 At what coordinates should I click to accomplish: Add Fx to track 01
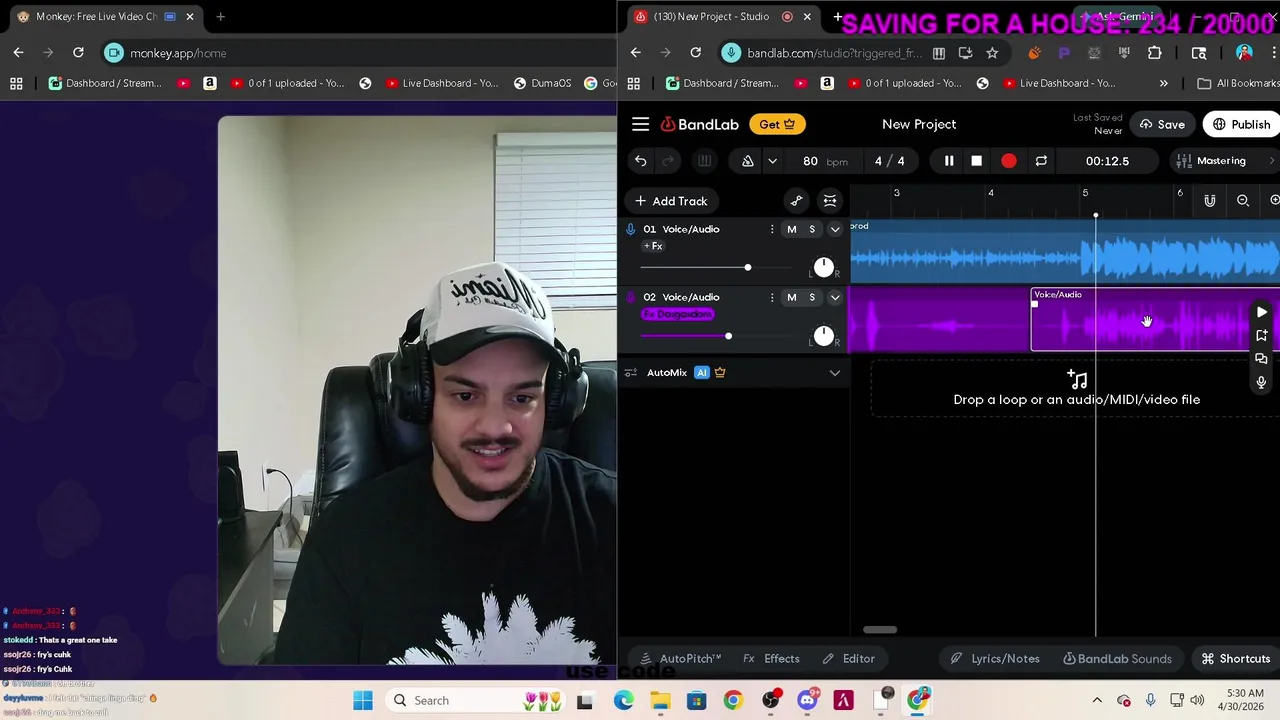point(652,246)
